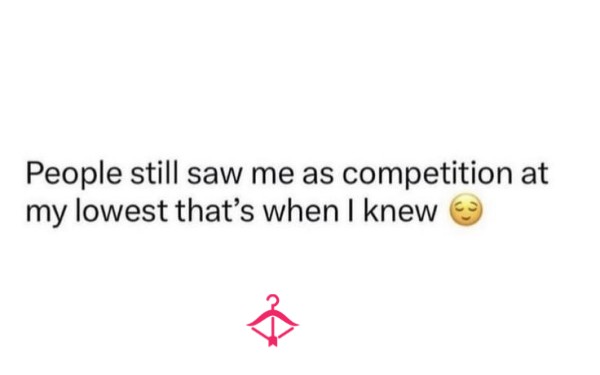Click the word "at" ending the first line
Viewport: 600px width, 375px height.
535,175
